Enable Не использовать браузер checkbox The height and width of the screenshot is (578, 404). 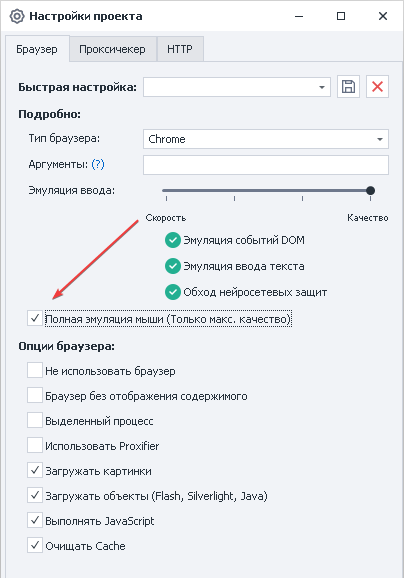pos(35,370)
